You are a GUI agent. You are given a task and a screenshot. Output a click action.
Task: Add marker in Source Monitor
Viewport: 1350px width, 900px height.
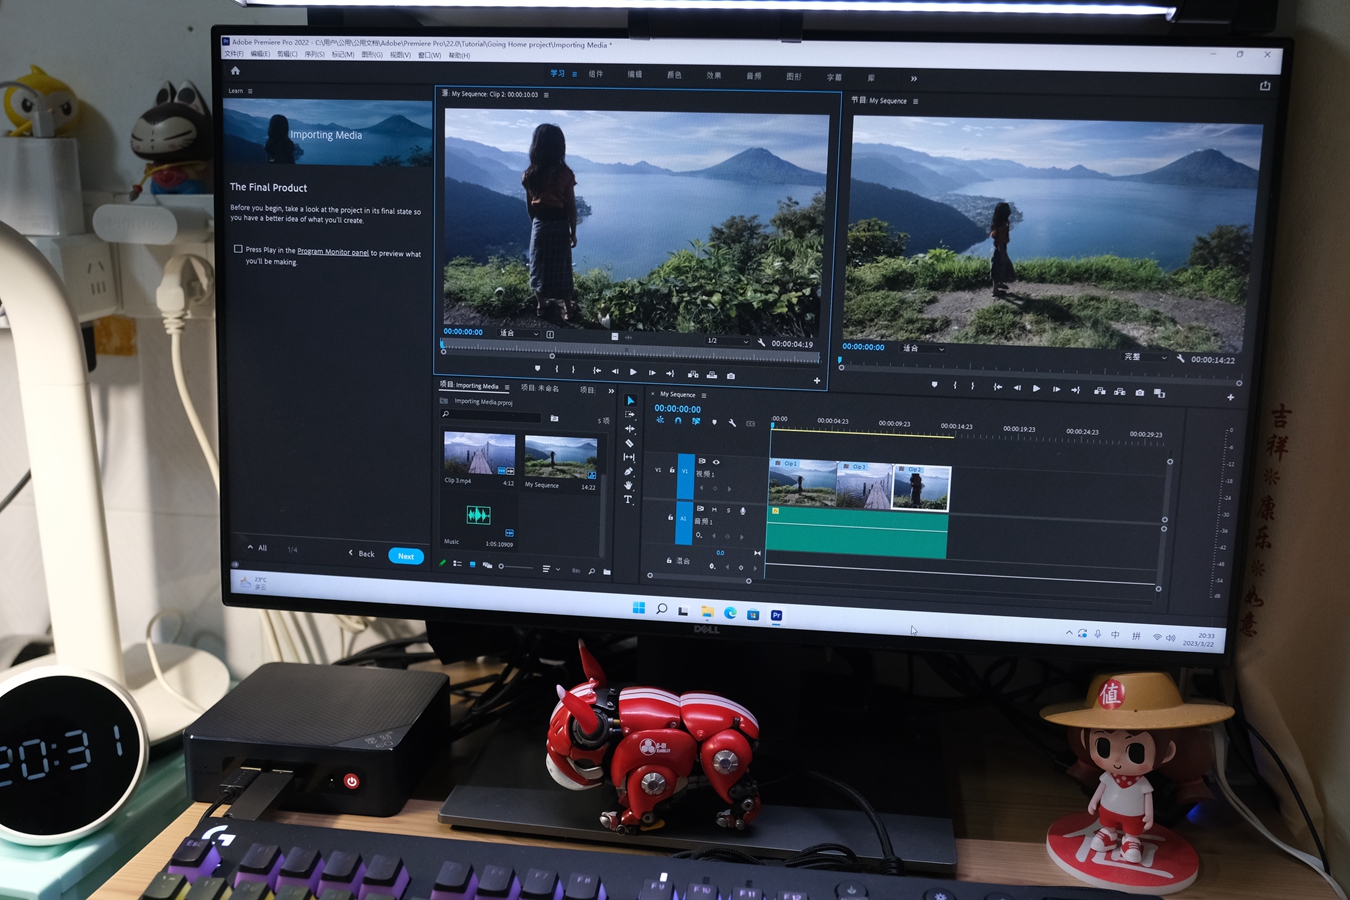coord(537,368)
